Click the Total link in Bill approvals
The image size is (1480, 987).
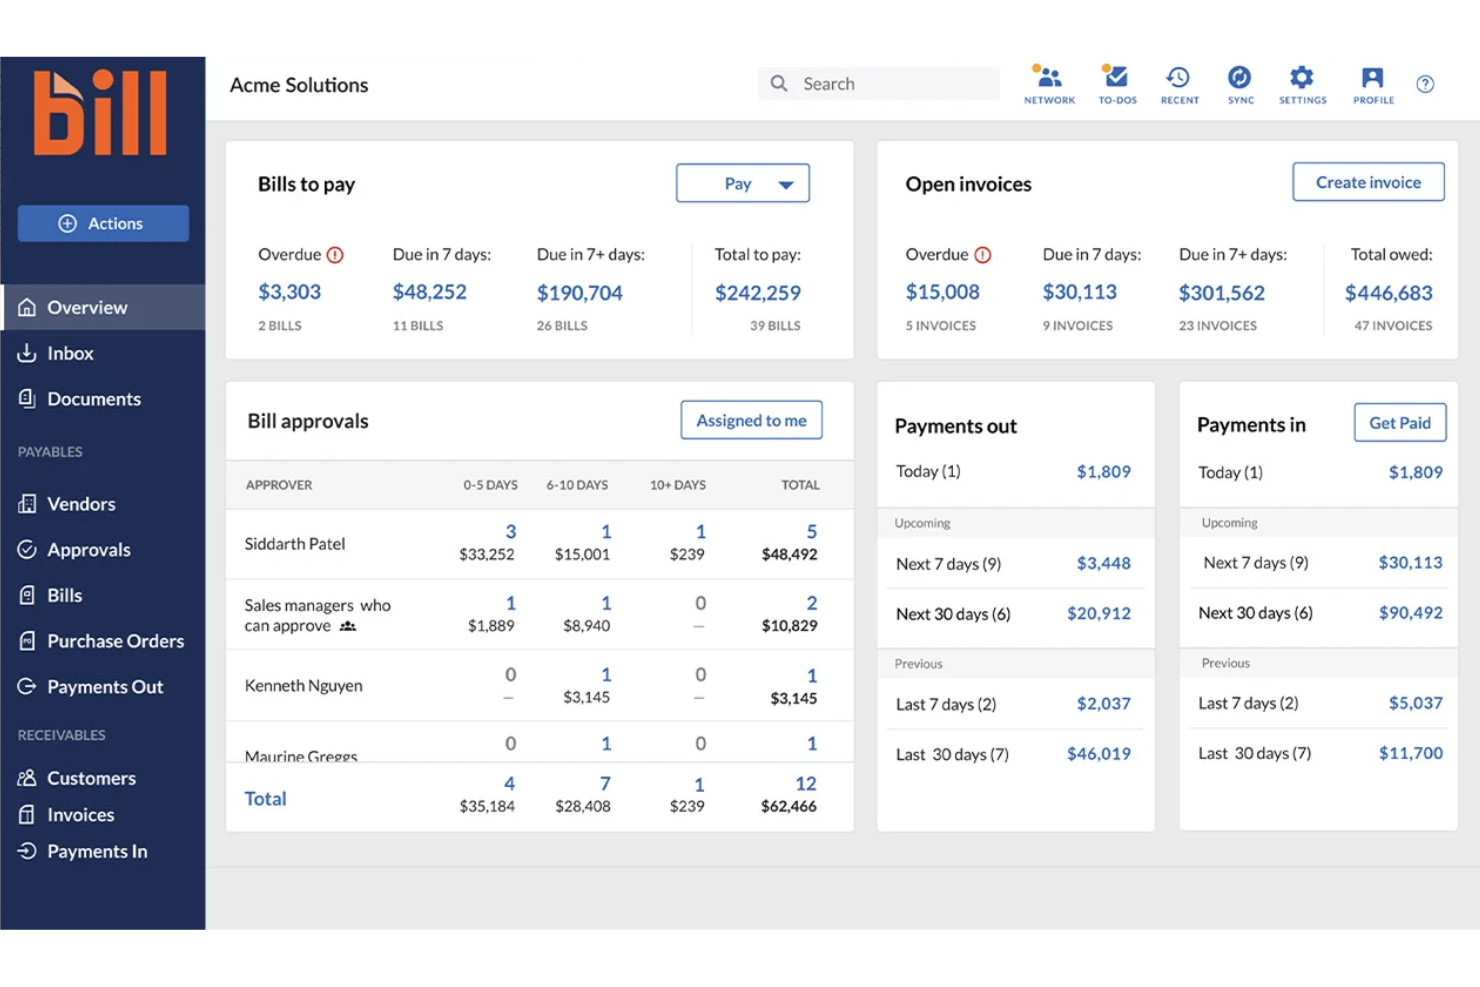click(x=265, y=798)
